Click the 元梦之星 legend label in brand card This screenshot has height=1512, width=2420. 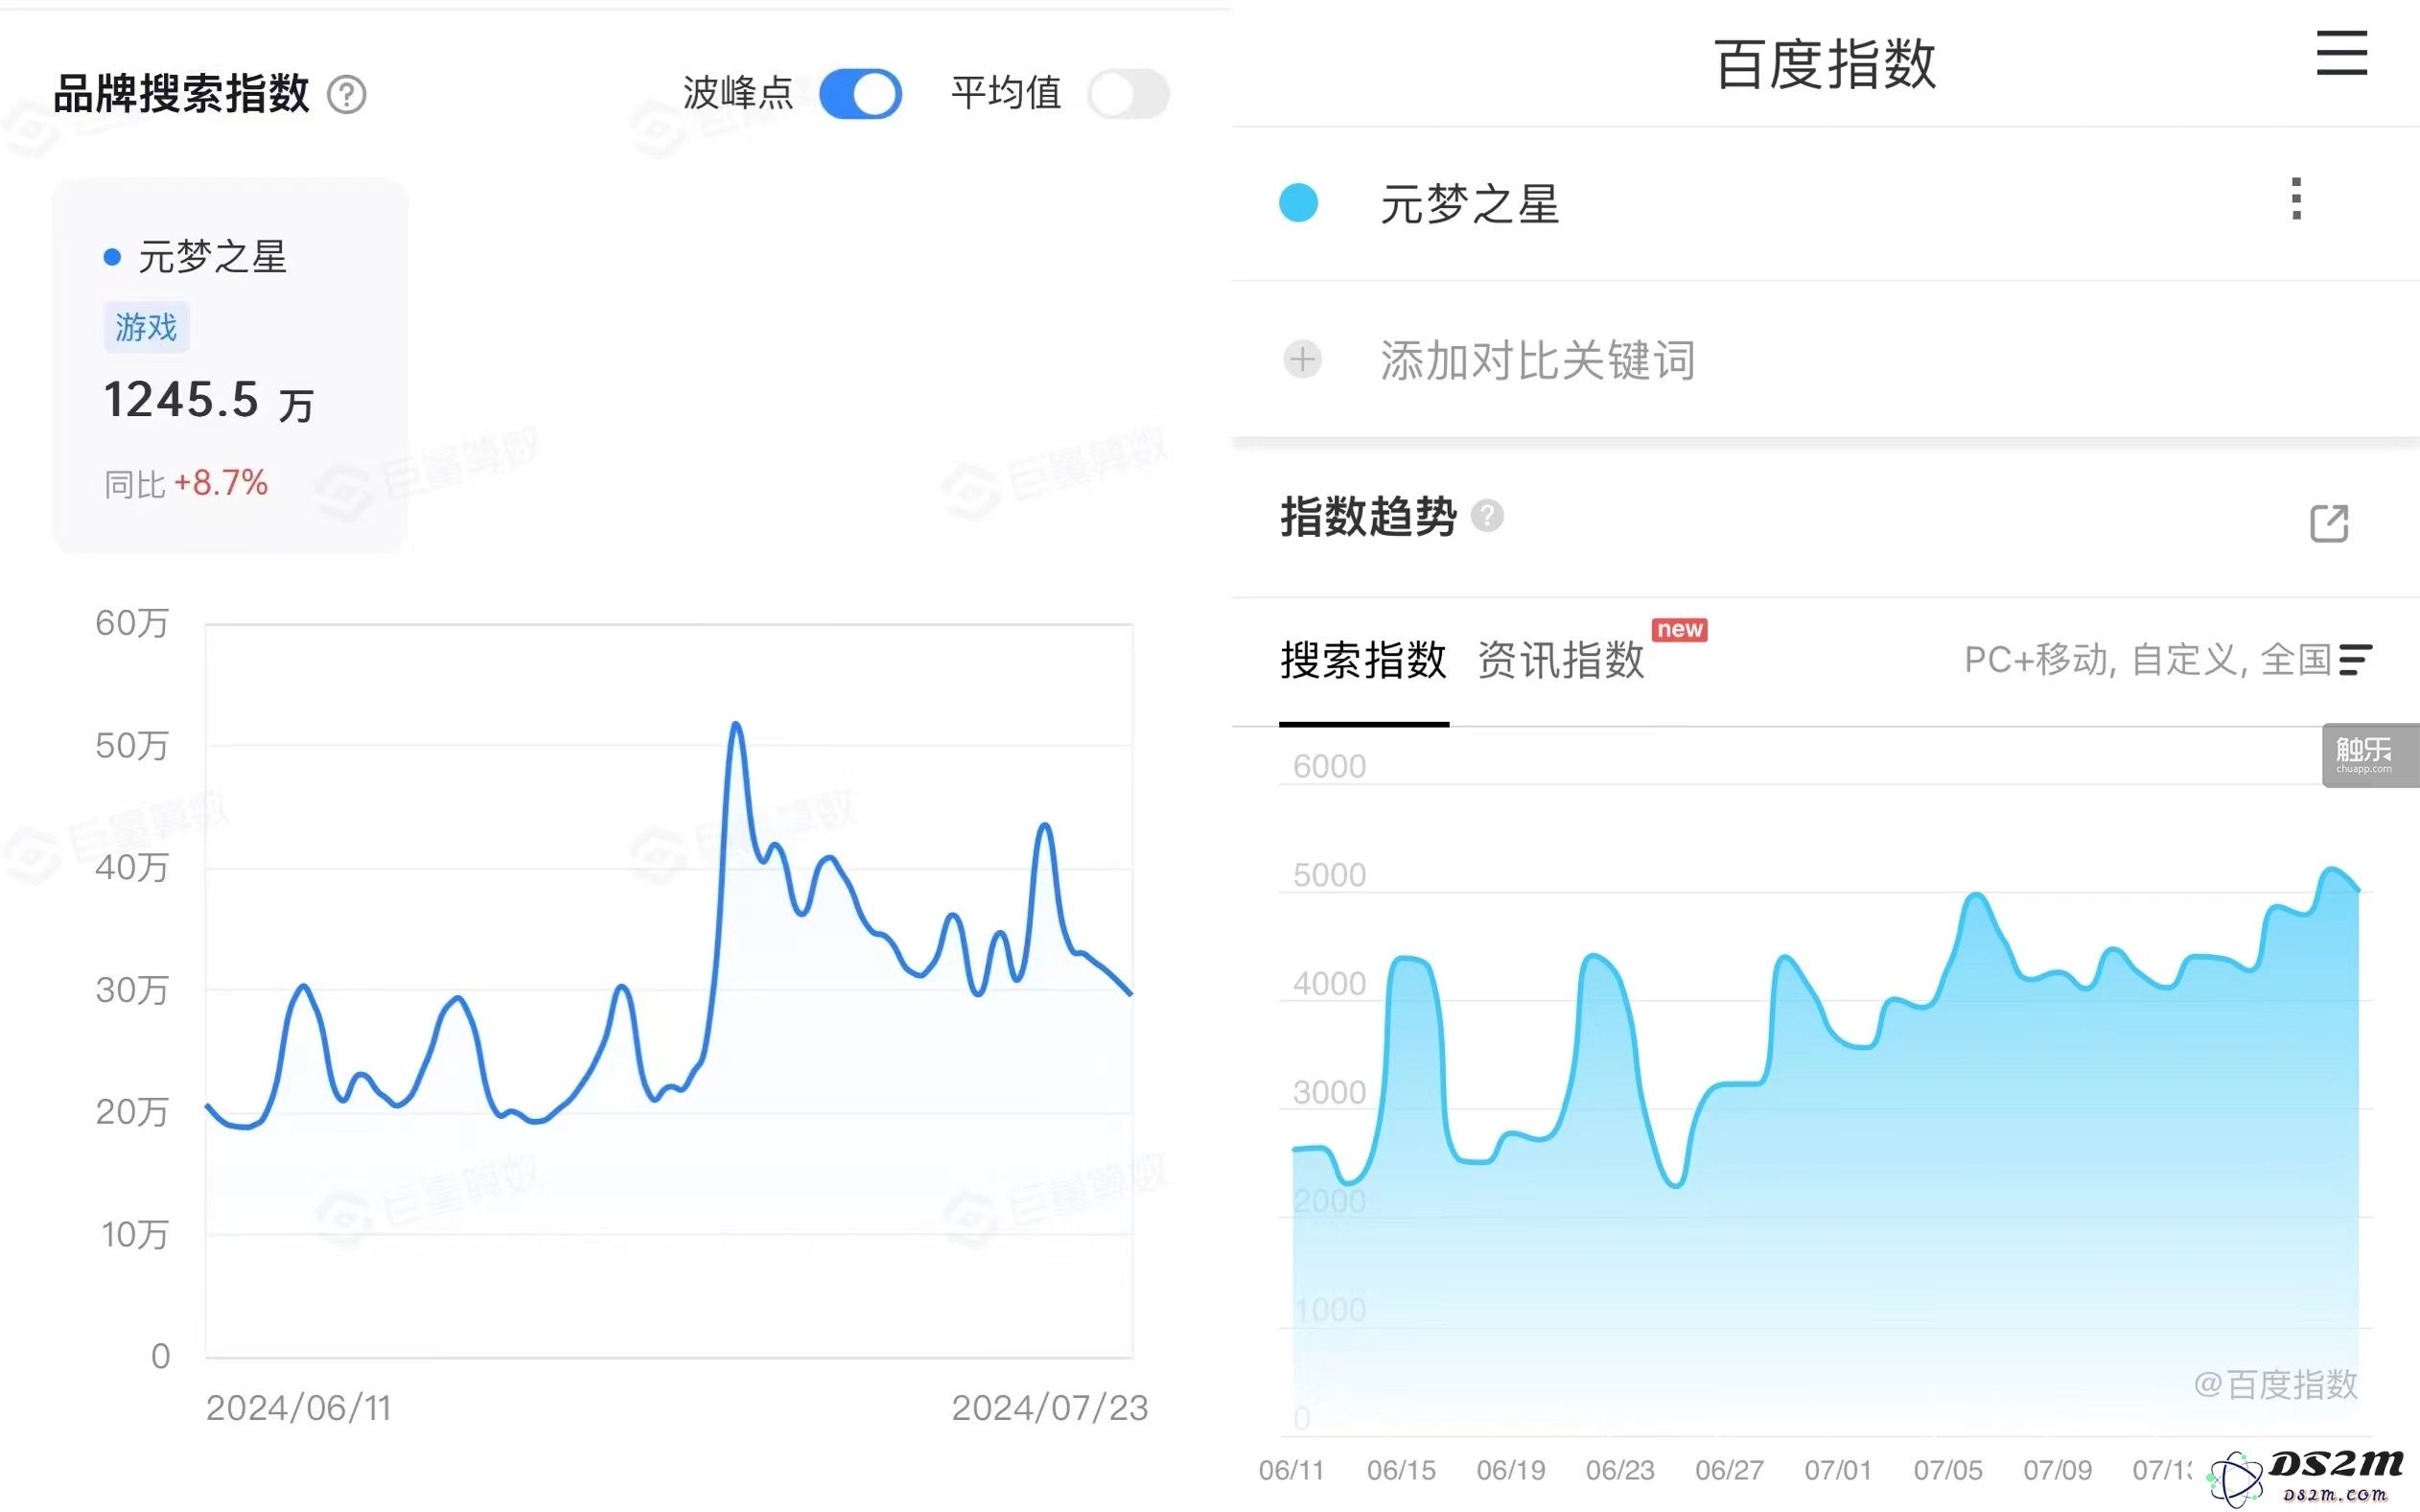coord(212,257)
